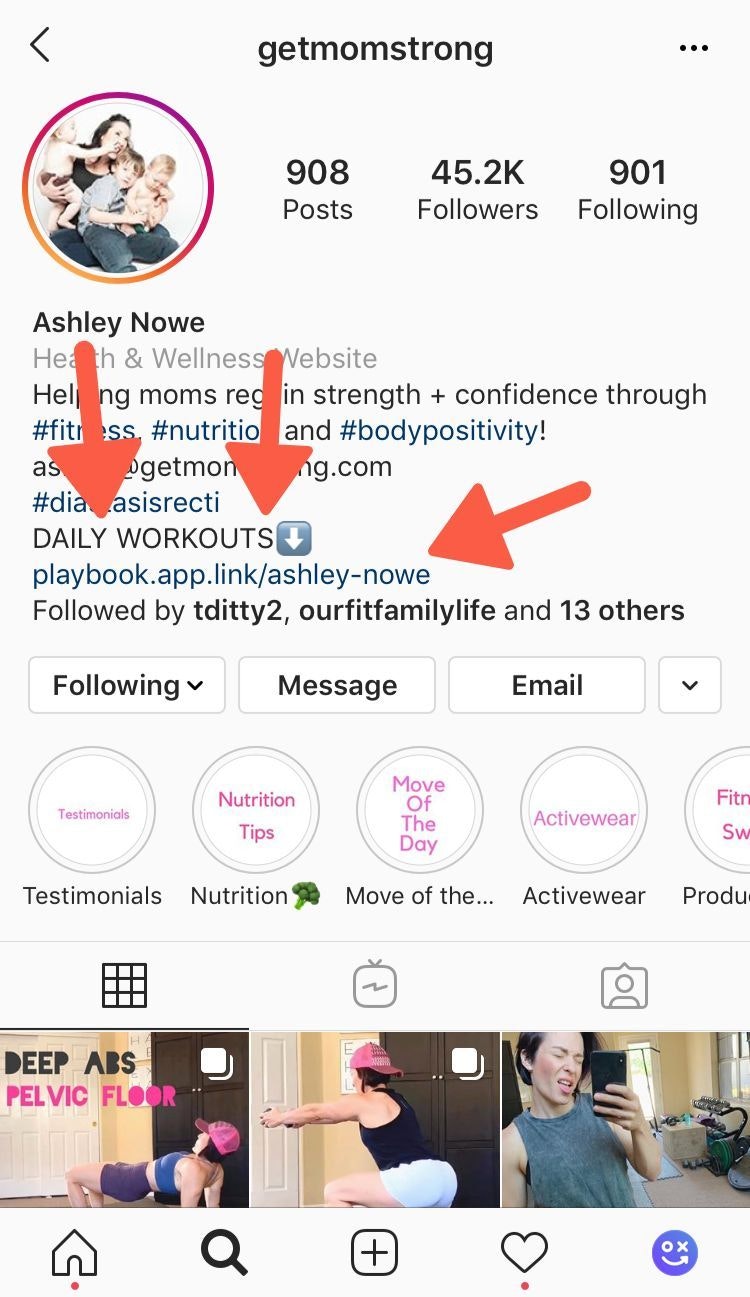
Task: Switch to the tagged photos tab
Action: [625, 986]
